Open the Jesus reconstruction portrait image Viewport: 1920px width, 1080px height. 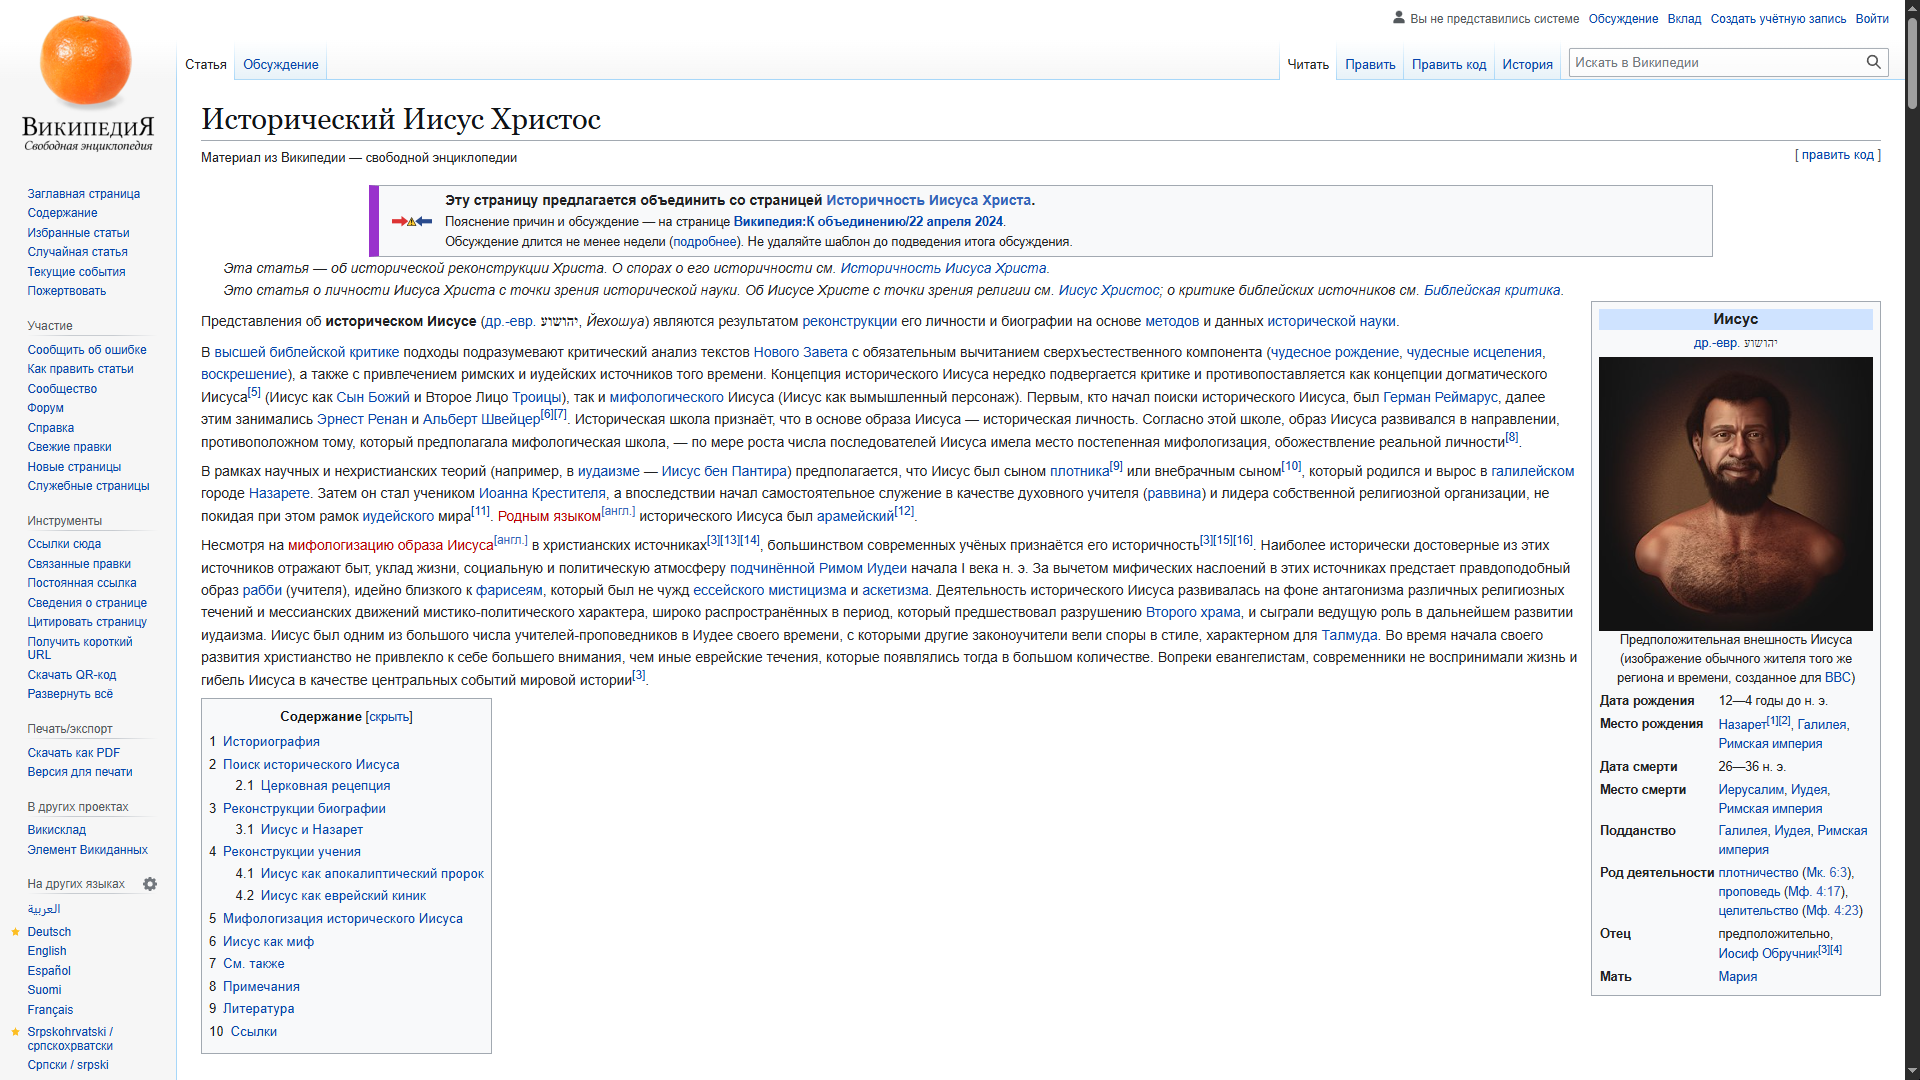coord(1735,493)
